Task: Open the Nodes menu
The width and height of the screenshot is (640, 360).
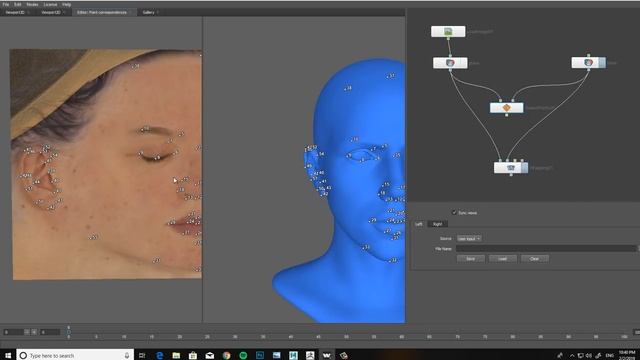Action: [x=32, y=4]
